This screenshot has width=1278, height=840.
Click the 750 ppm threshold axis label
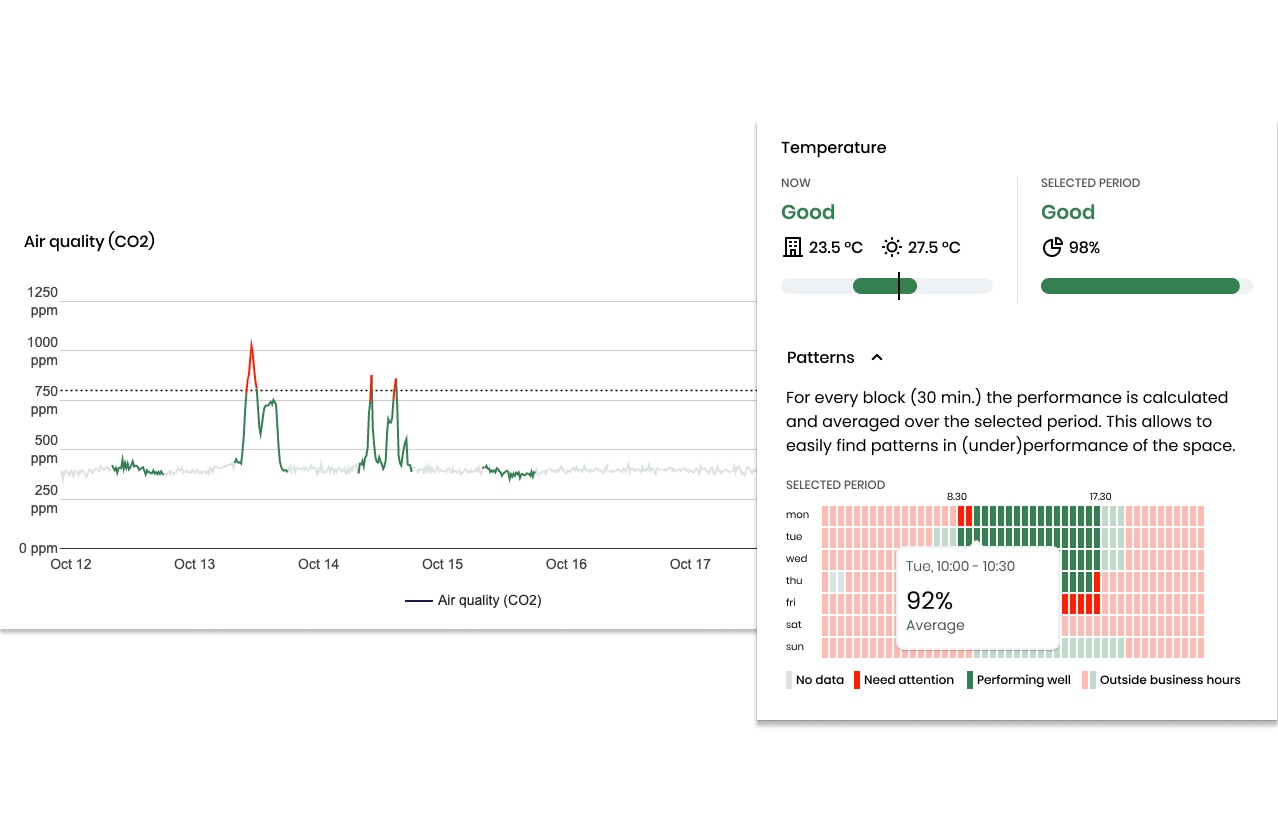point(44,400)
